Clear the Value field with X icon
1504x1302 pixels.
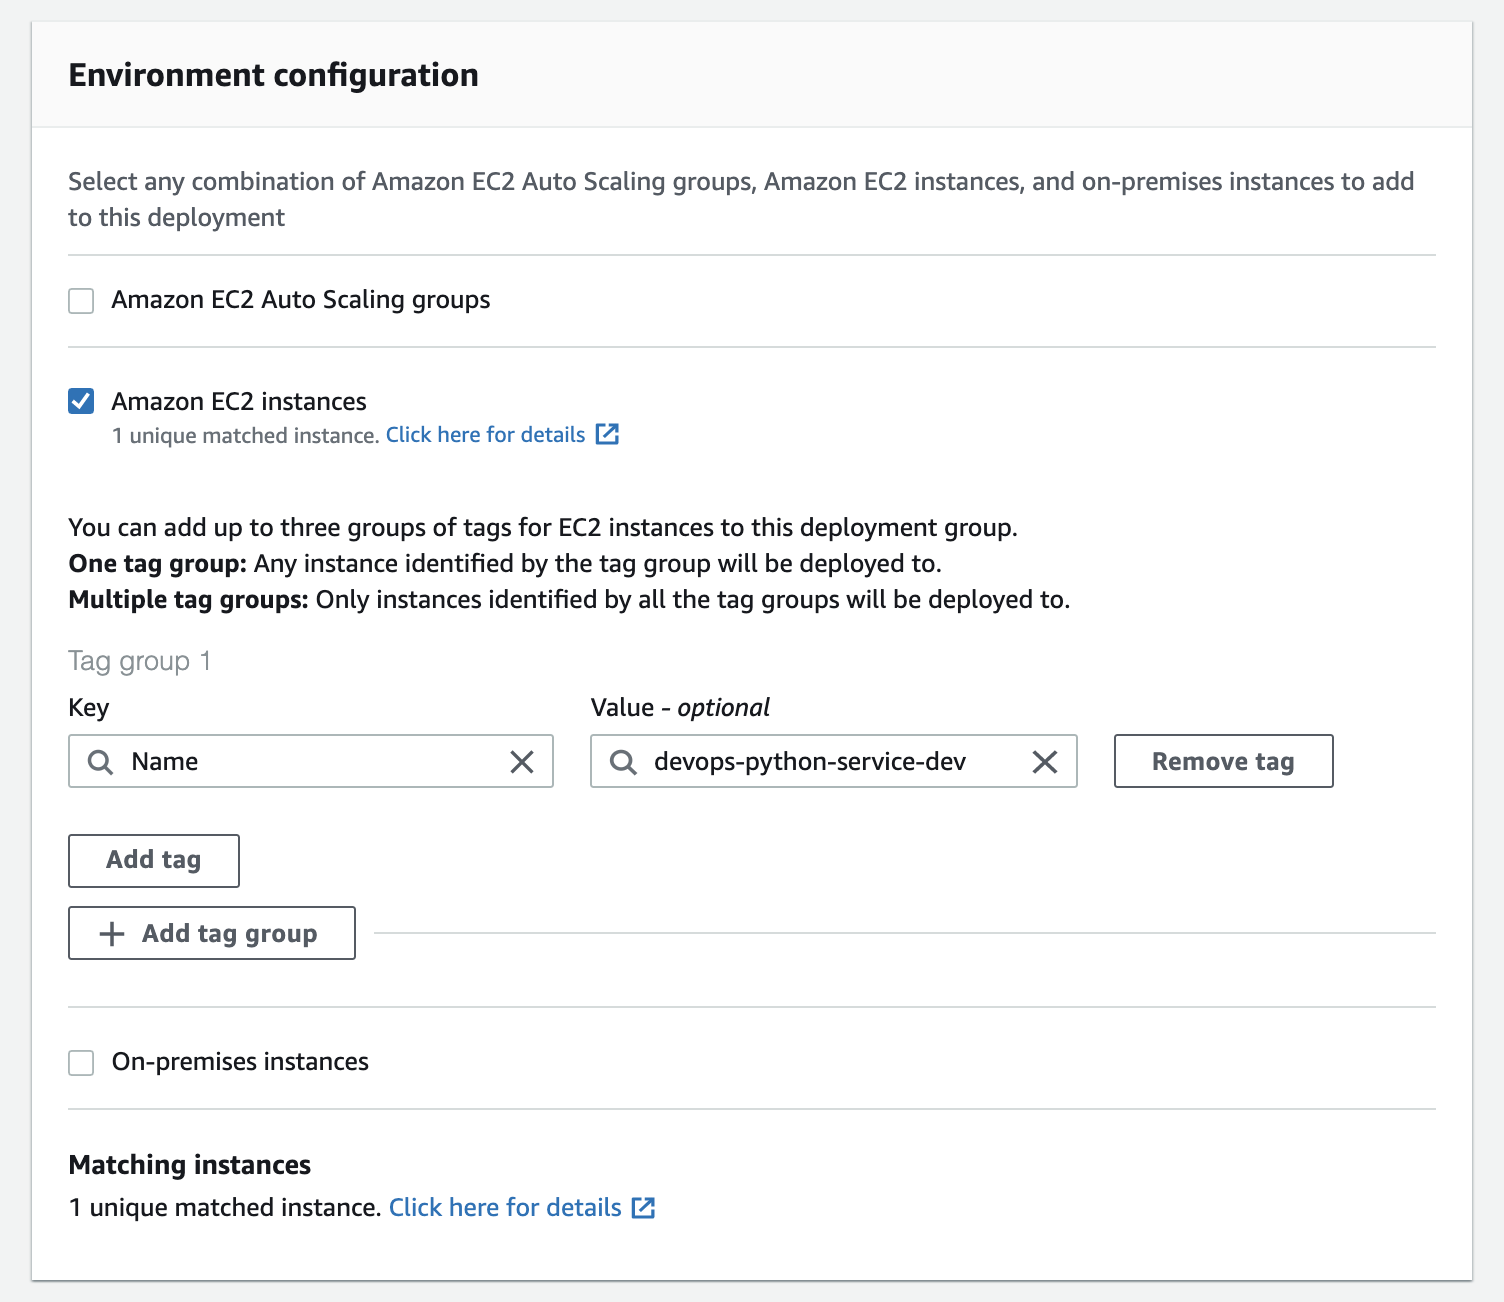point(1045,762)
